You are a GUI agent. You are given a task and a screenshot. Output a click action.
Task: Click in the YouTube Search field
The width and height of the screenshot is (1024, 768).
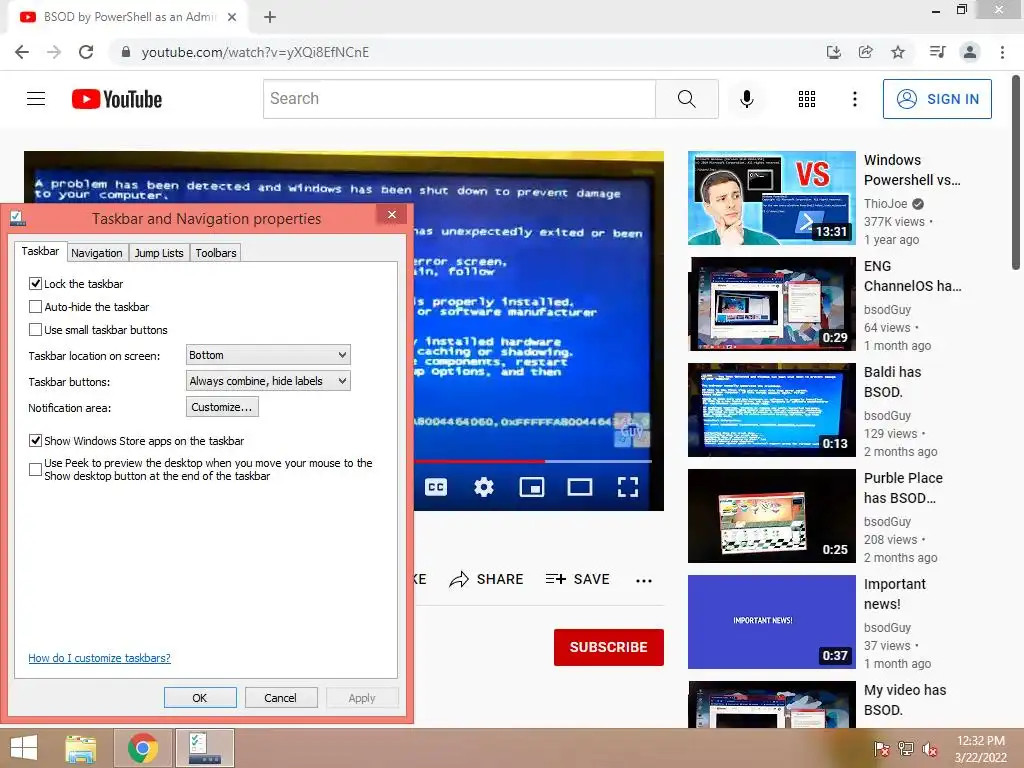459,99
